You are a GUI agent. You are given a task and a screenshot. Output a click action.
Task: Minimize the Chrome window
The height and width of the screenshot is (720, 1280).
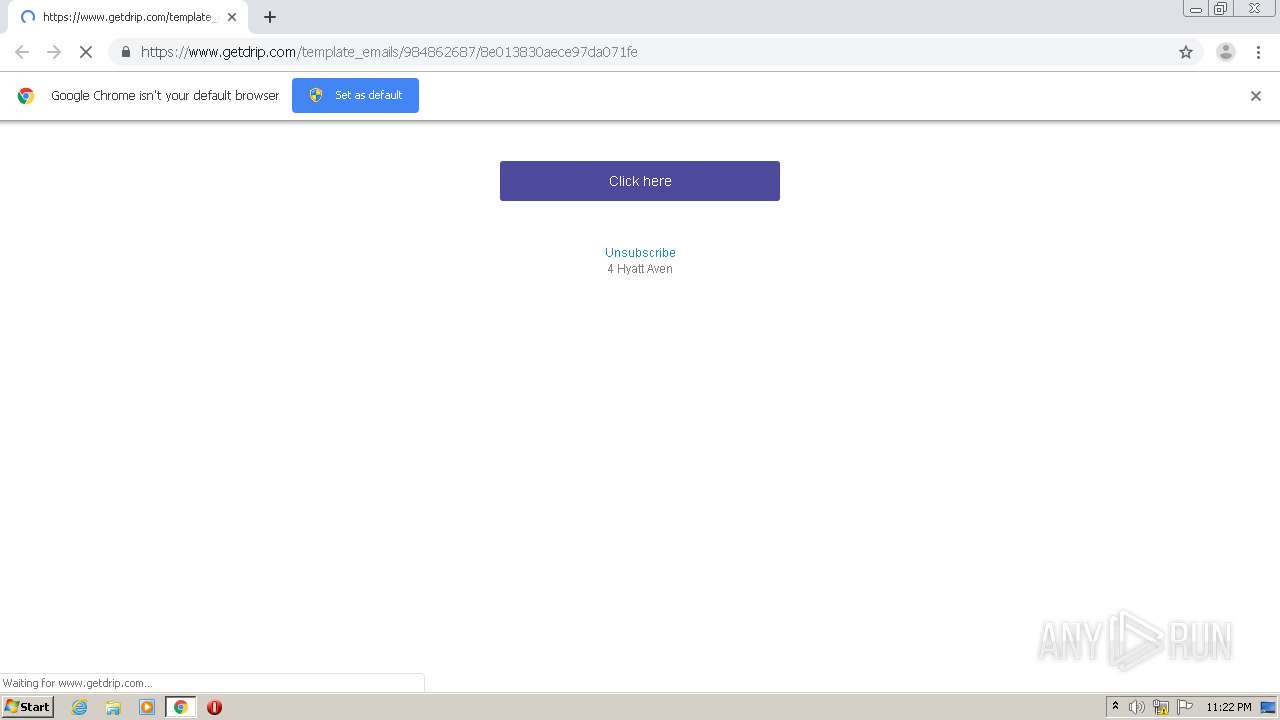click(x=1196, y=8)
